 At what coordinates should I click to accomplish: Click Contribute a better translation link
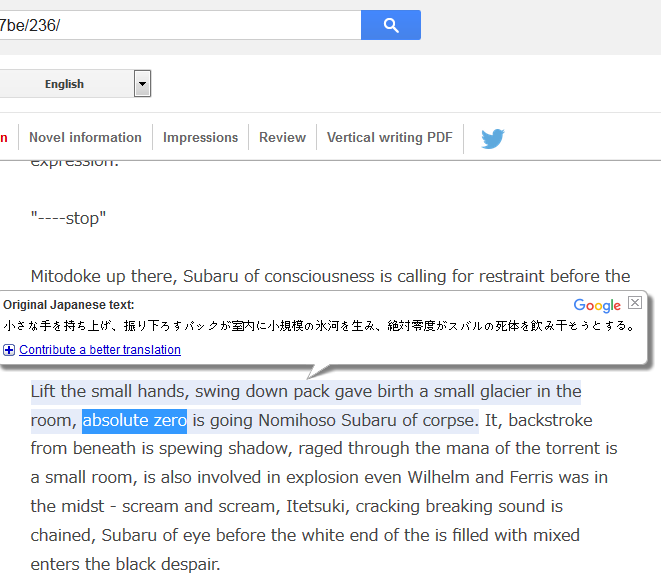coord(100,350)
